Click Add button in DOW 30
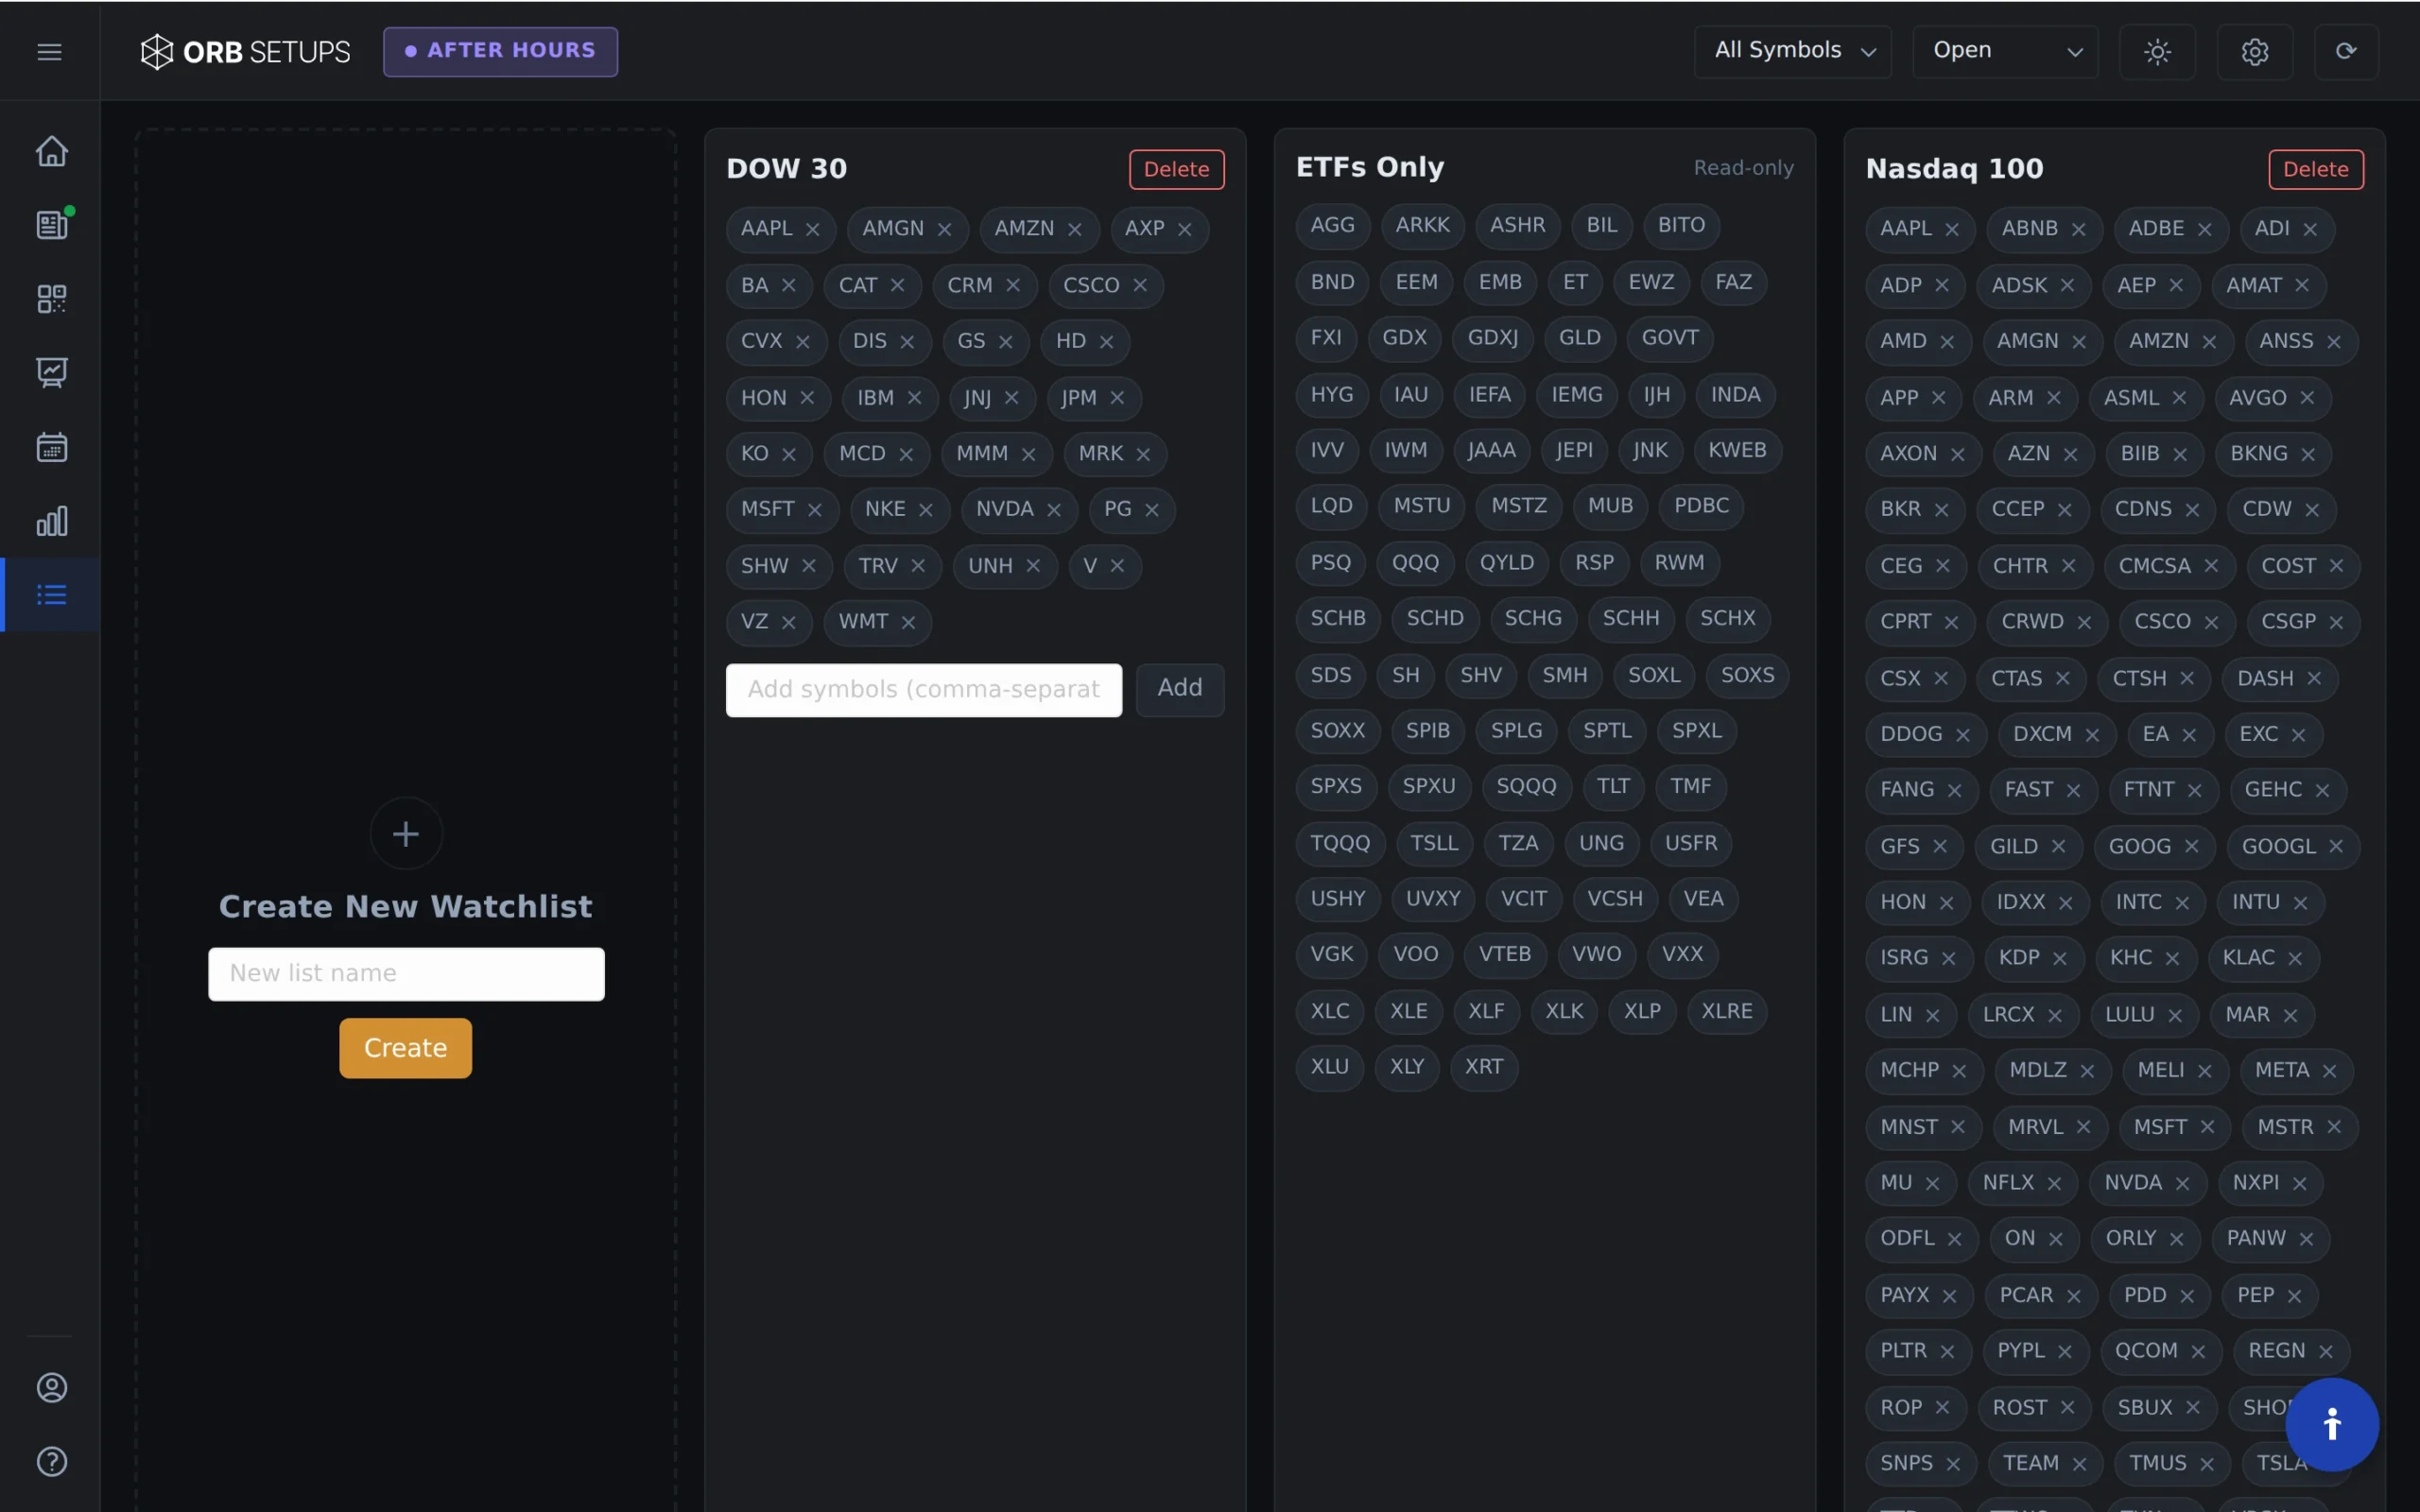Screen dimensions: 2420x1512 click(x=1179, y=689)
